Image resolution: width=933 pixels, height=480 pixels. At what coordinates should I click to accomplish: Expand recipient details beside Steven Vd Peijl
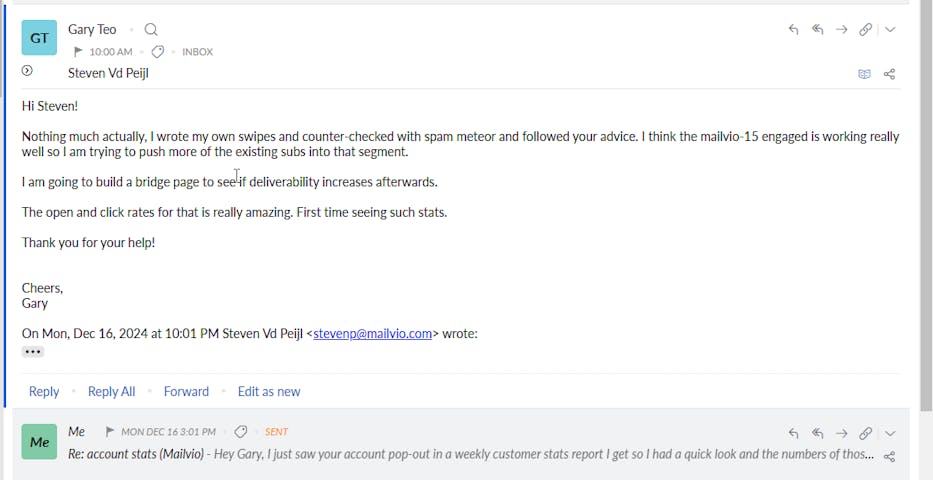pyautogui.click(x=27, y=71)
